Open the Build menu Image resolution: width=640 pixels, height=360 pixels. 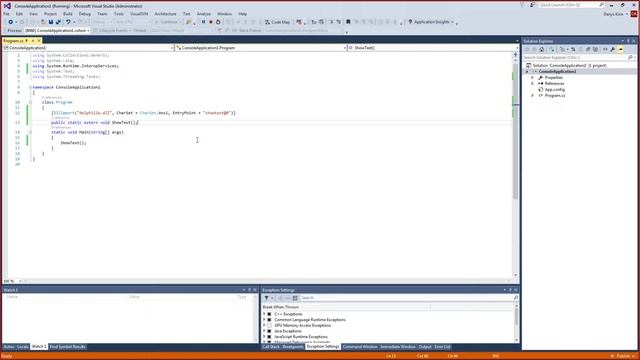[68, 14]
